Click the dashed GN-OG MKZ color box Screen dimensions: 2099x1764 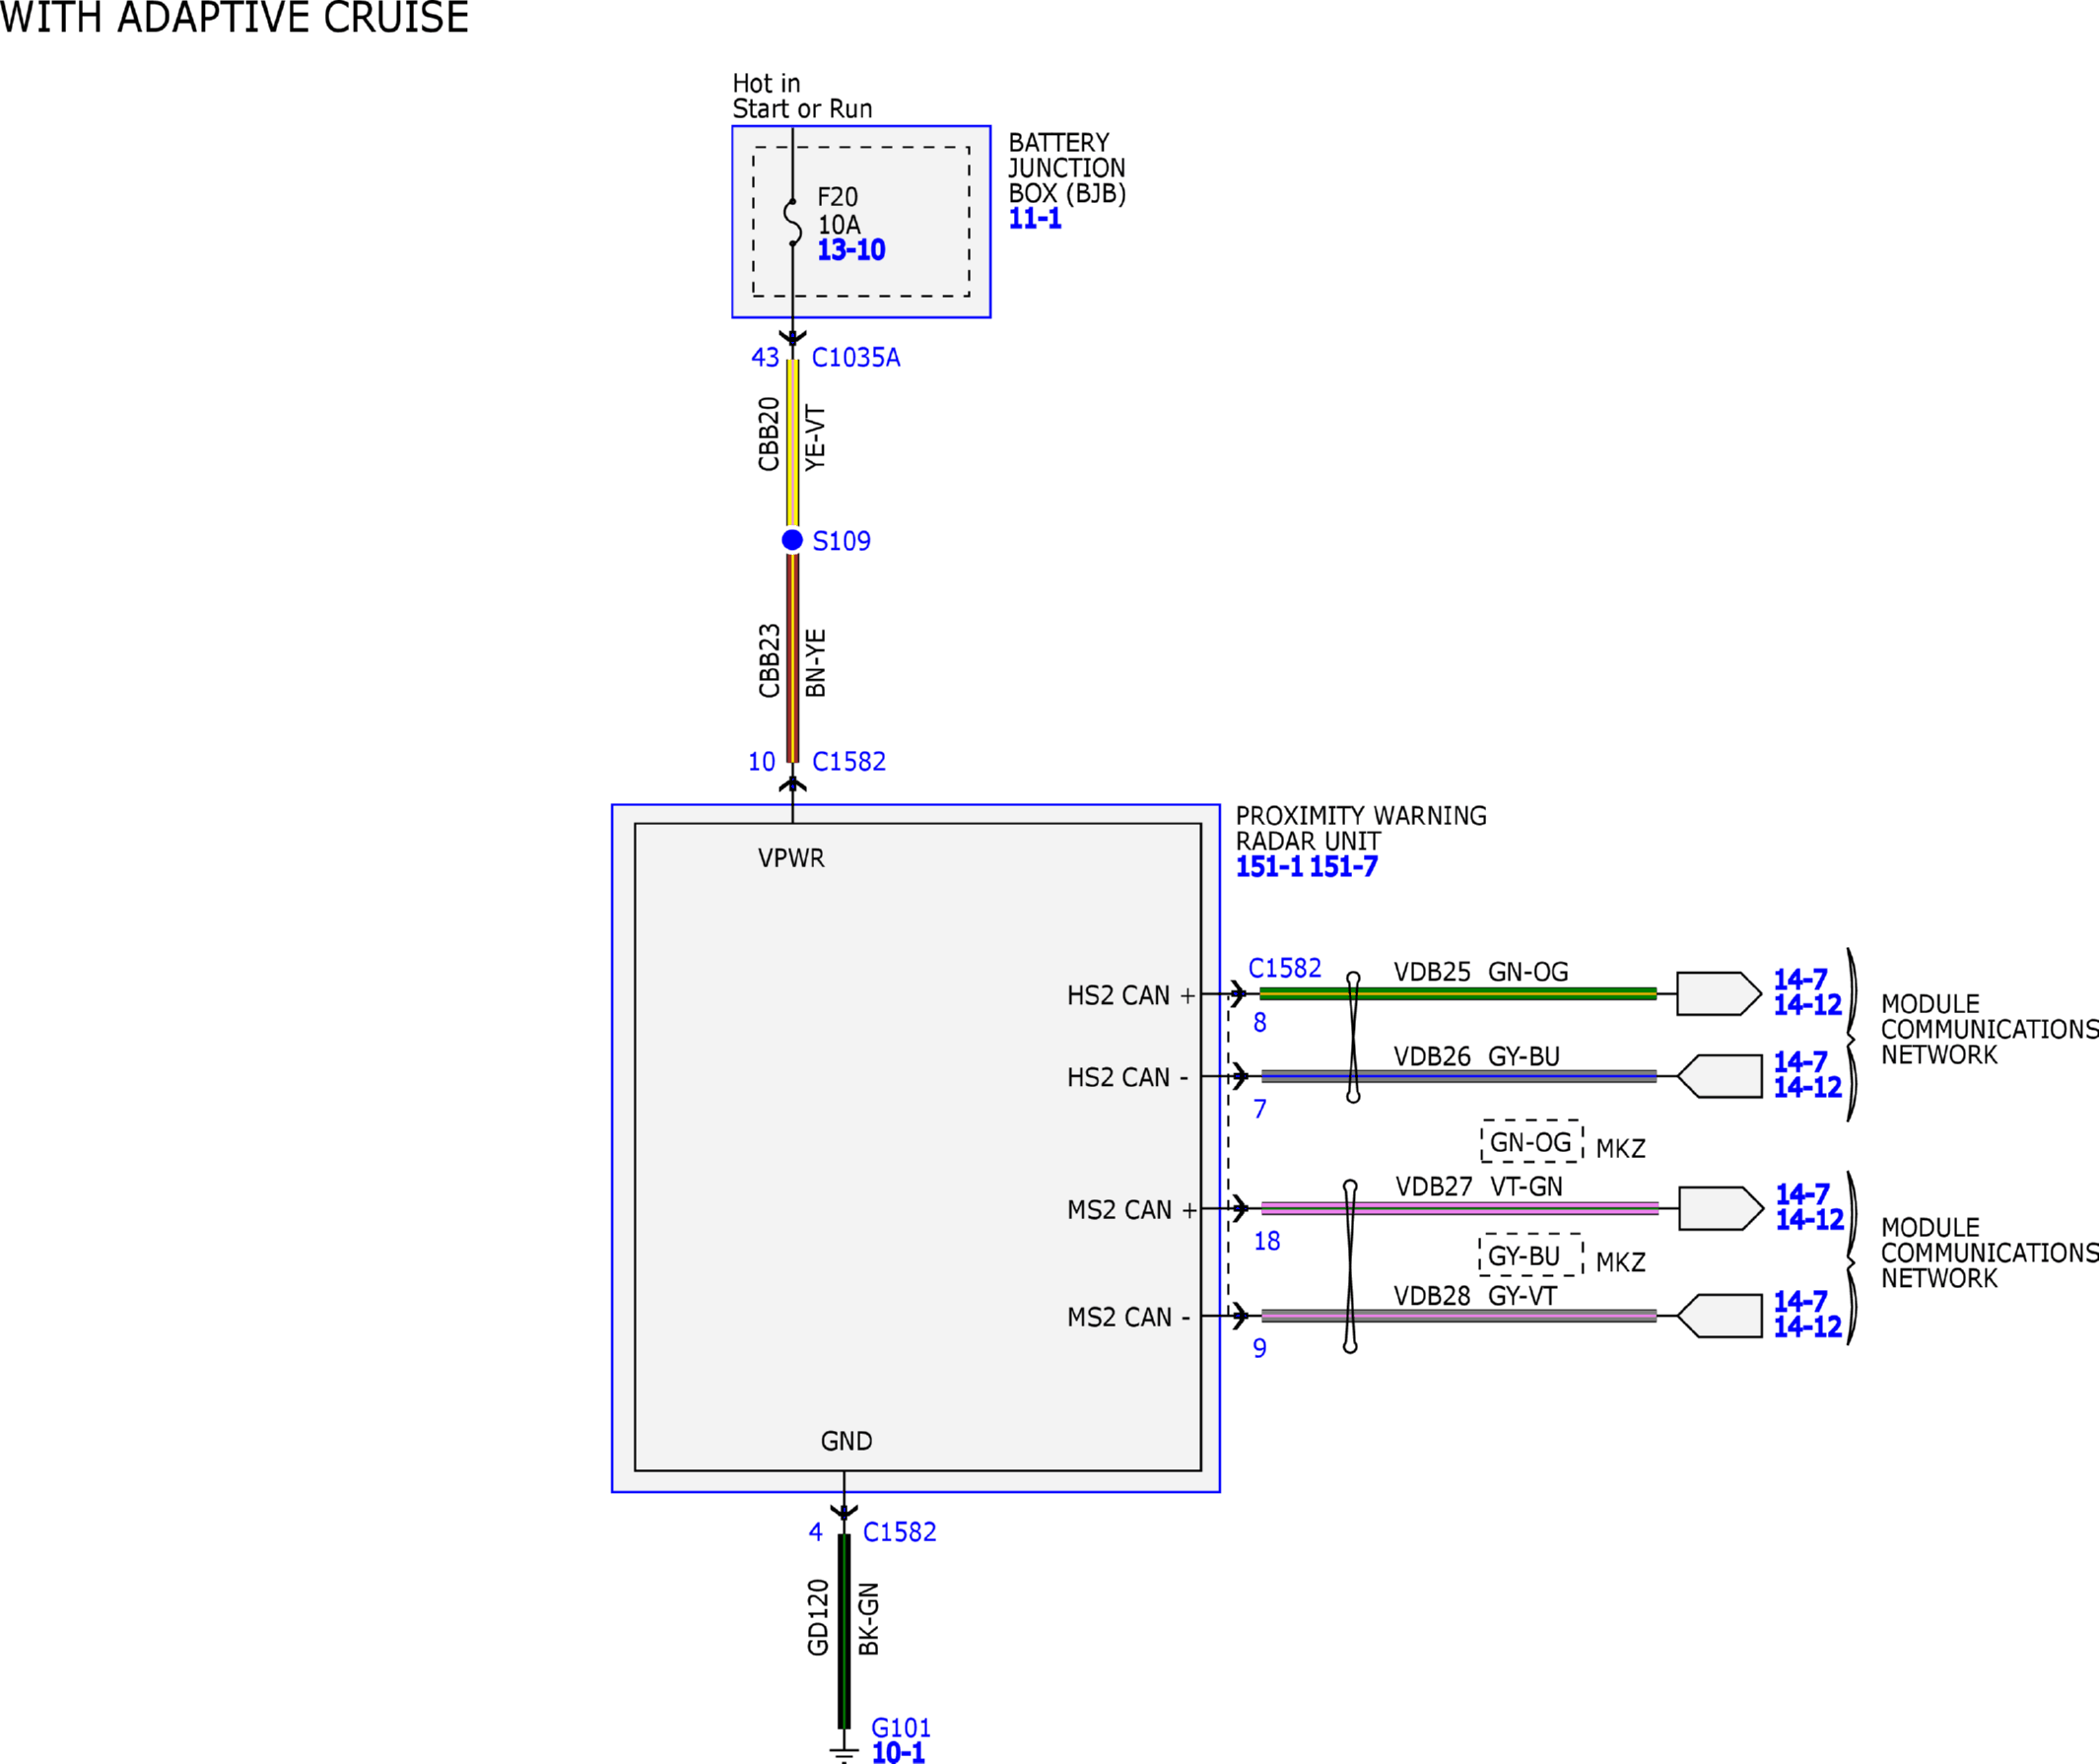click(x=1532, y=1142)
